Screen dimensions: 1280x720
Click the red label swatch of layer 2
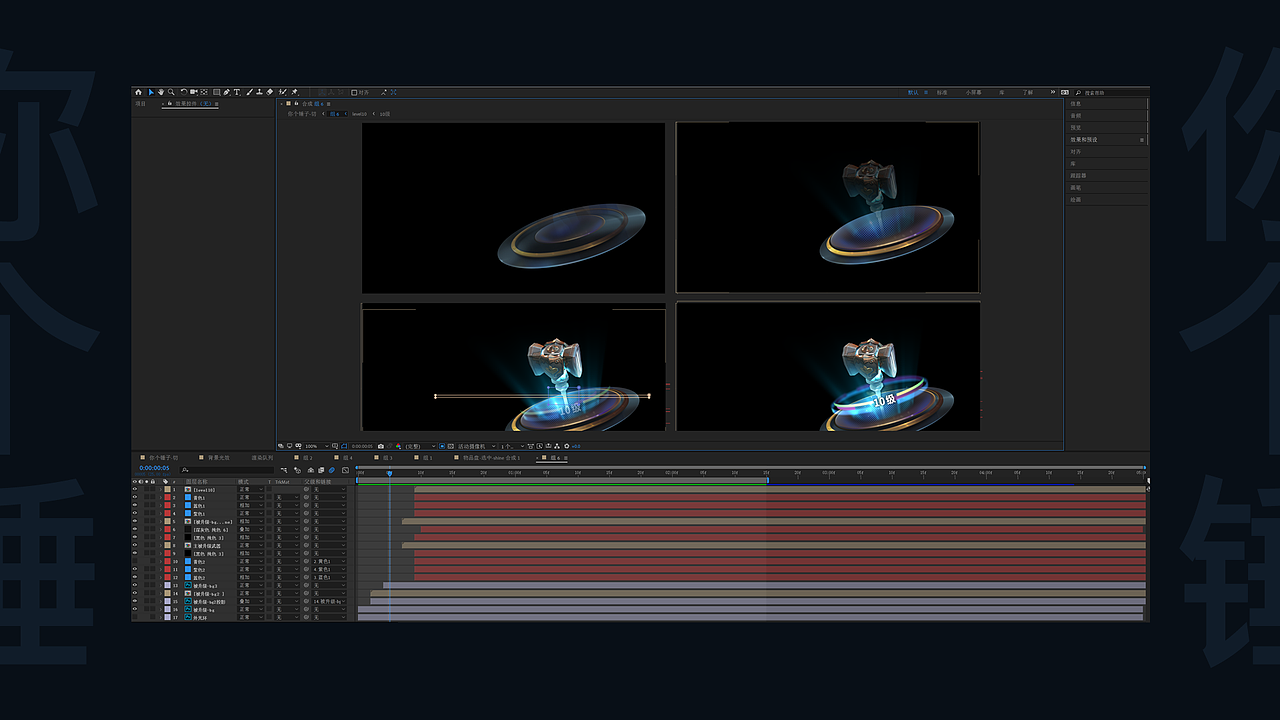(167, 497)
